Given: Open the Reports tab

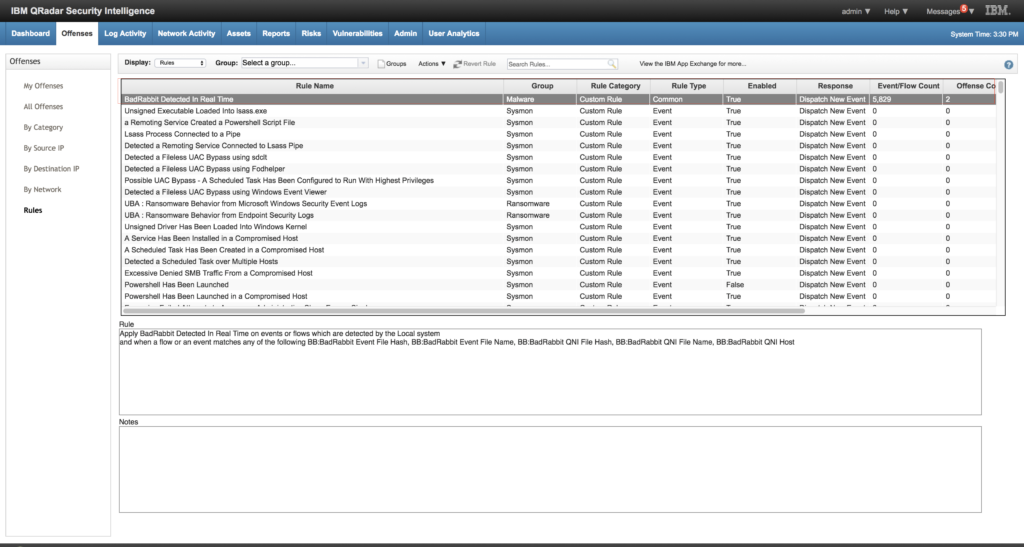Looking at the screenshot, I should (x=276, y=33).
